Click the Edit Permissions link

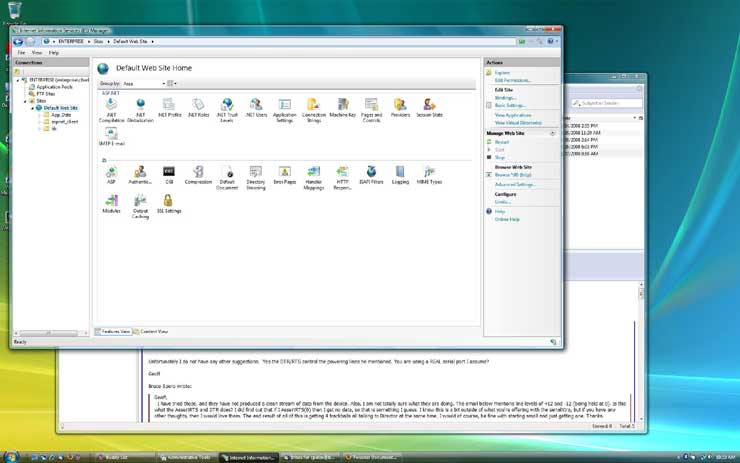513,80
